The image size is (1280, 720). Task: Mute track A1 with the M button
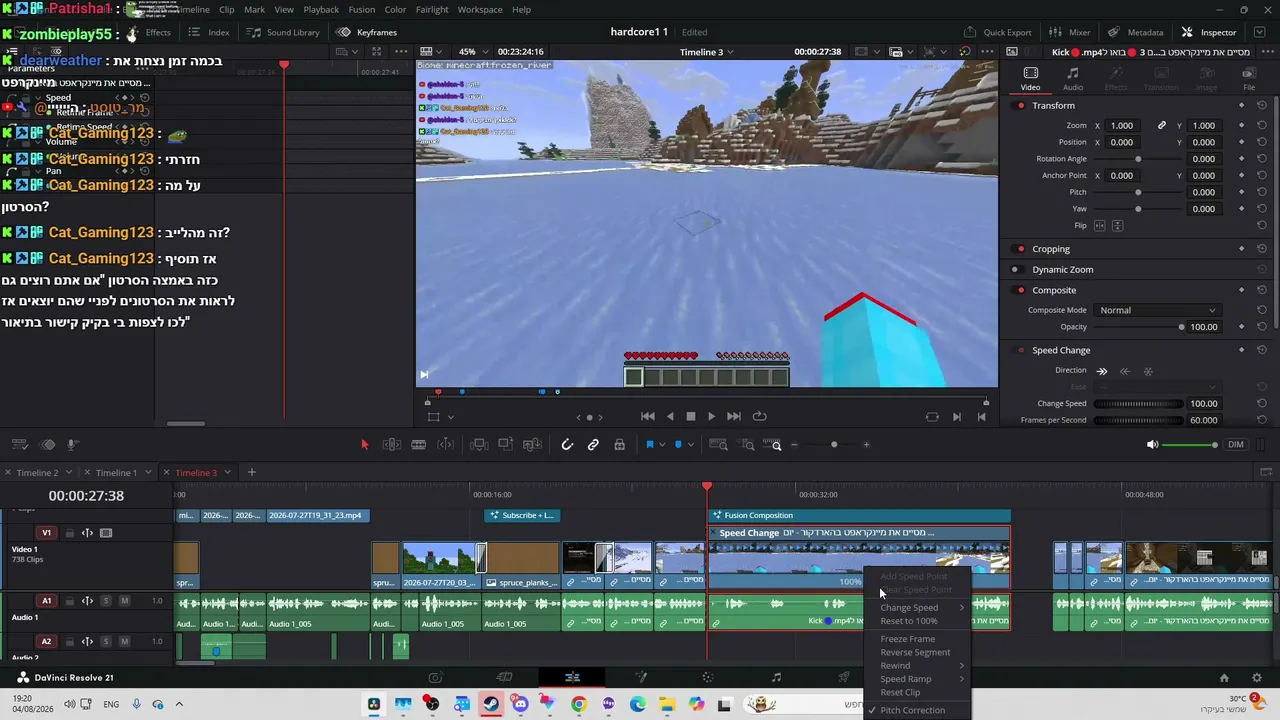click(x=124, y=601)
